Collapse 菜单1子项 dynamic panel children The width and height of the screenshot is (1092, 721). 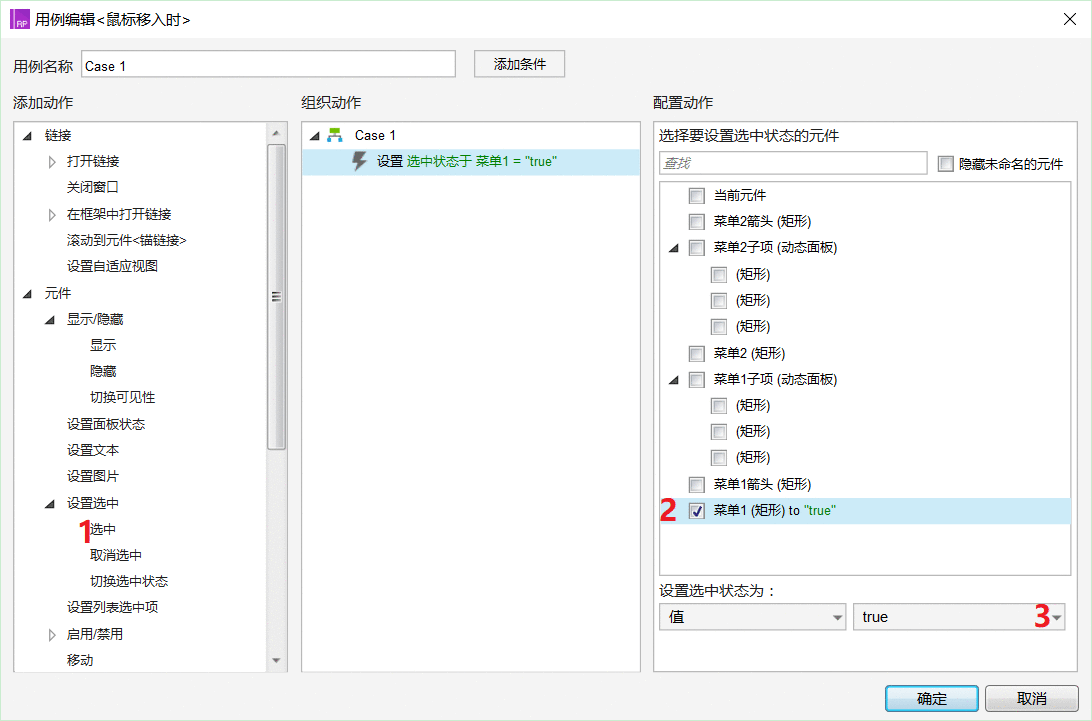click(673, 380)
